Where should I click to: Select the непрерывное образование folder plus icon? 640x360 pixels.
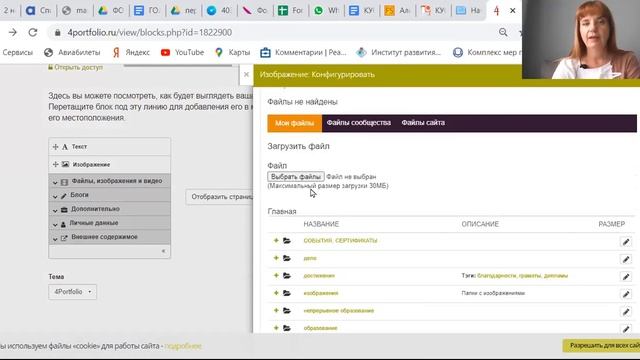tap(276, 311)
